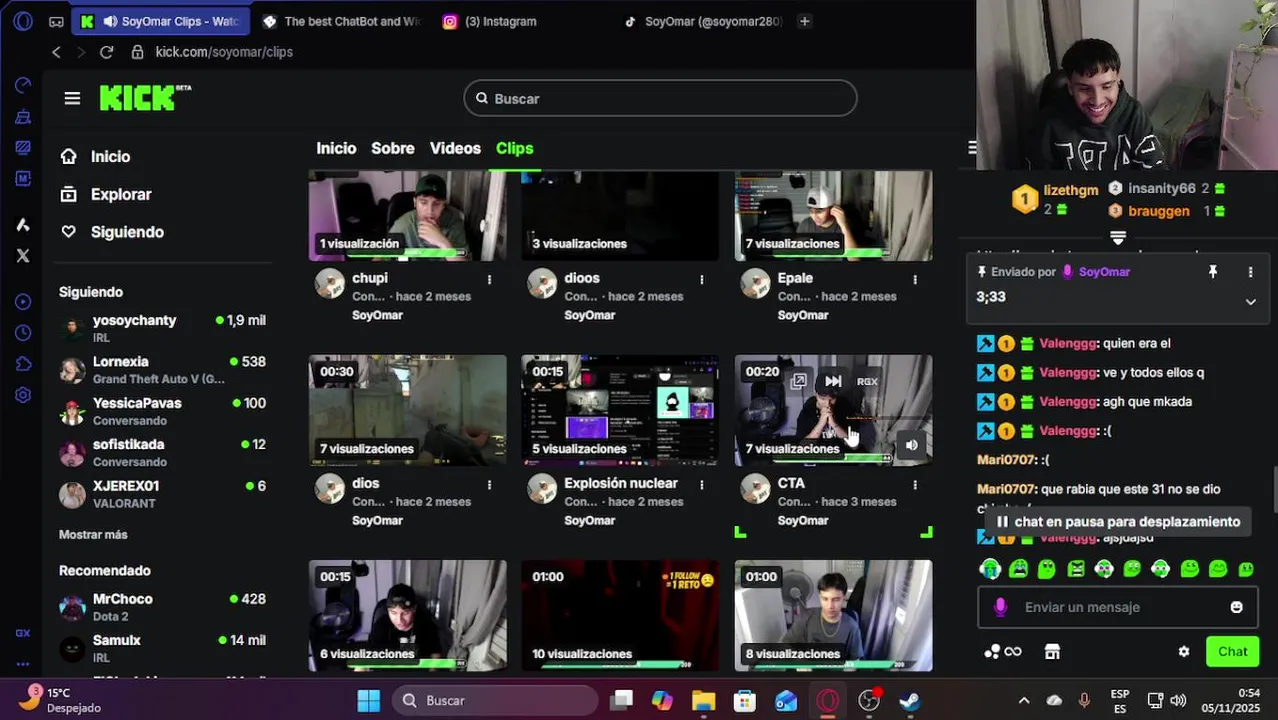This screenshot has width=1278, height=720.
Task: Collapse the gift leaderboard arrow
Action: (1118, 238)
